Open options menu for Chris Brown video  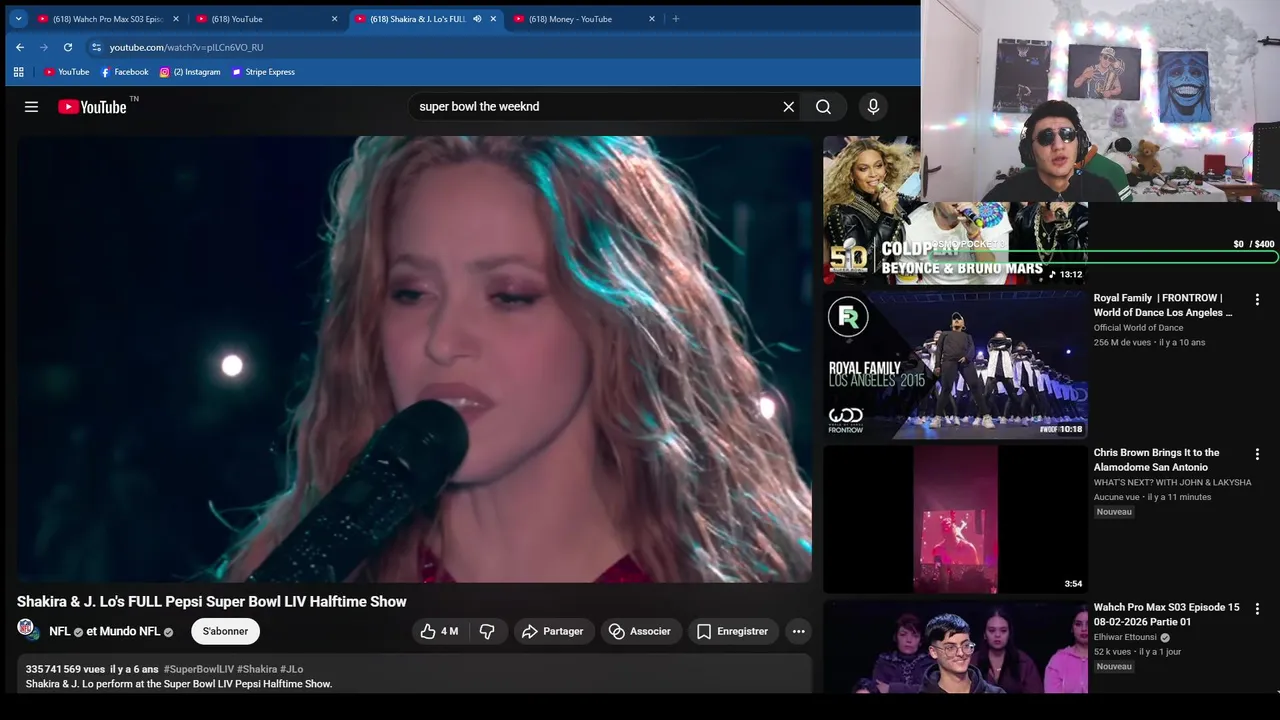(1257, 454)
